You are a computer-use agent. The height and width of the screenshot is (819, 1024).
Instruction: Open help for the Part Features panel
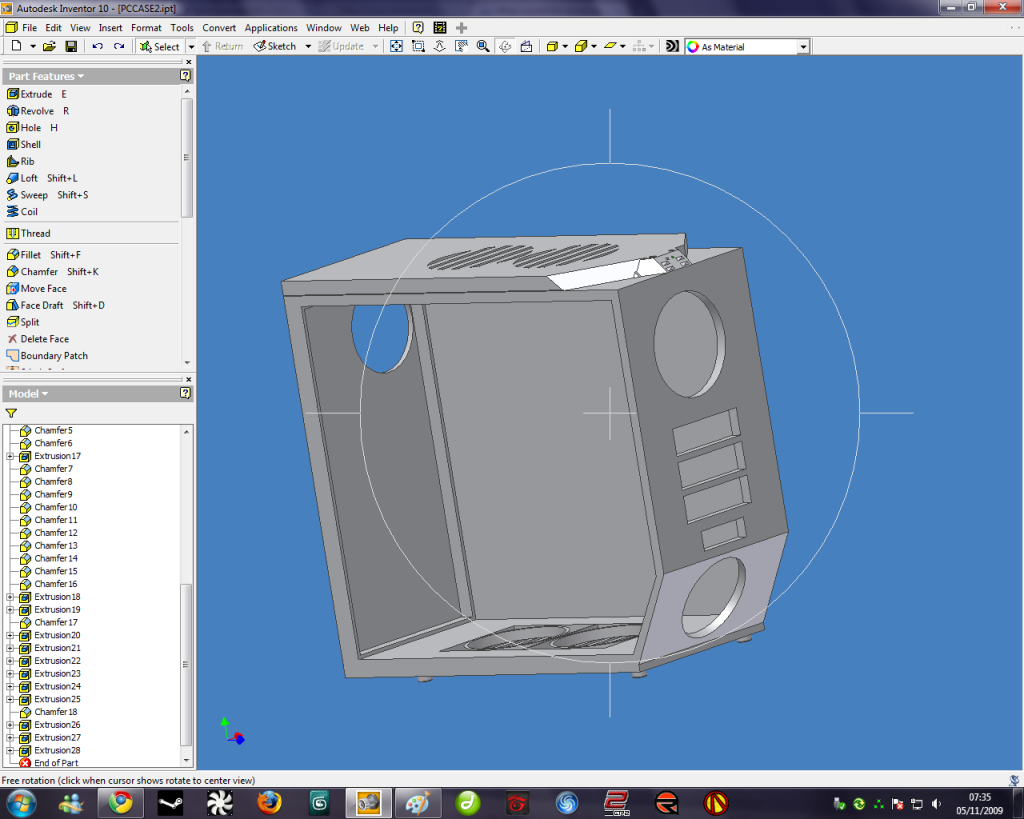(185, 76)
